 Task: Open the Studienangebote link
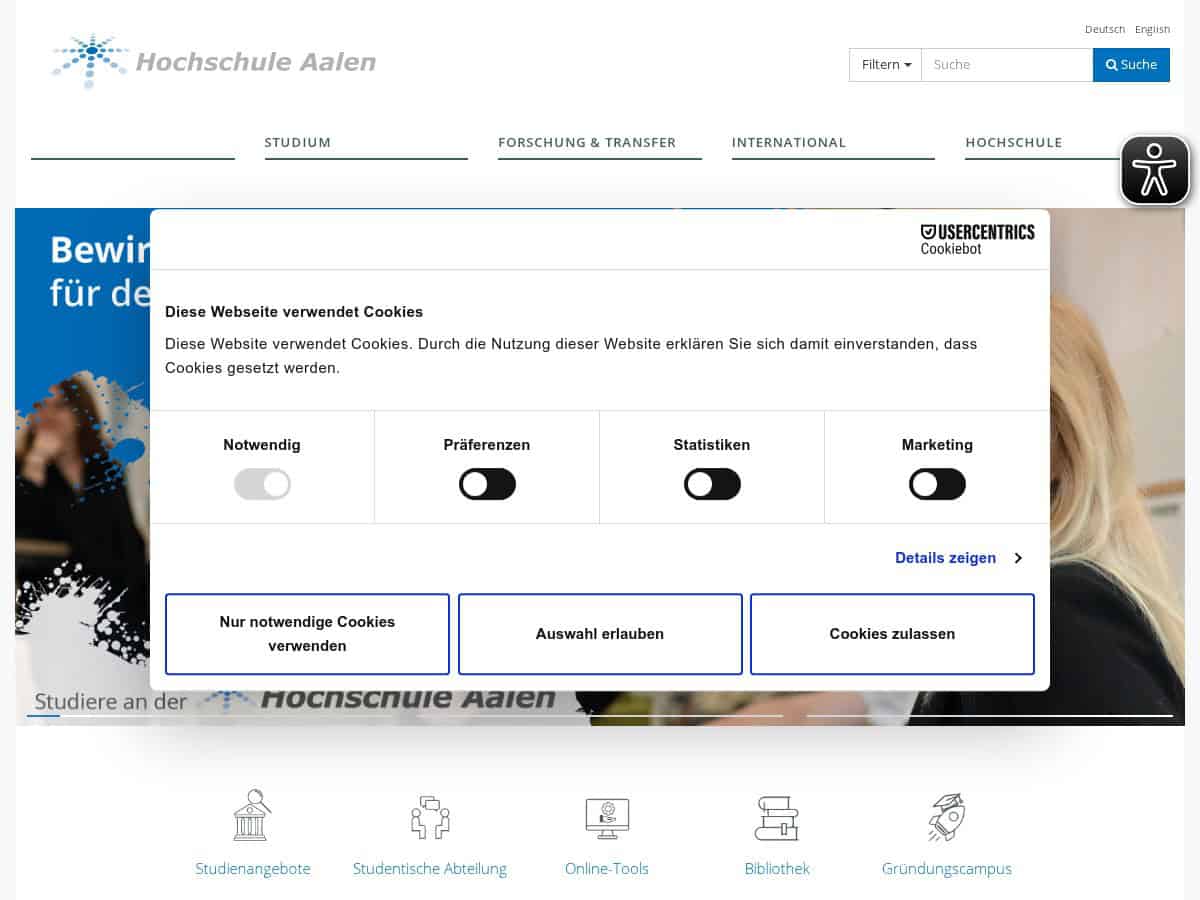tap(253, 869)
